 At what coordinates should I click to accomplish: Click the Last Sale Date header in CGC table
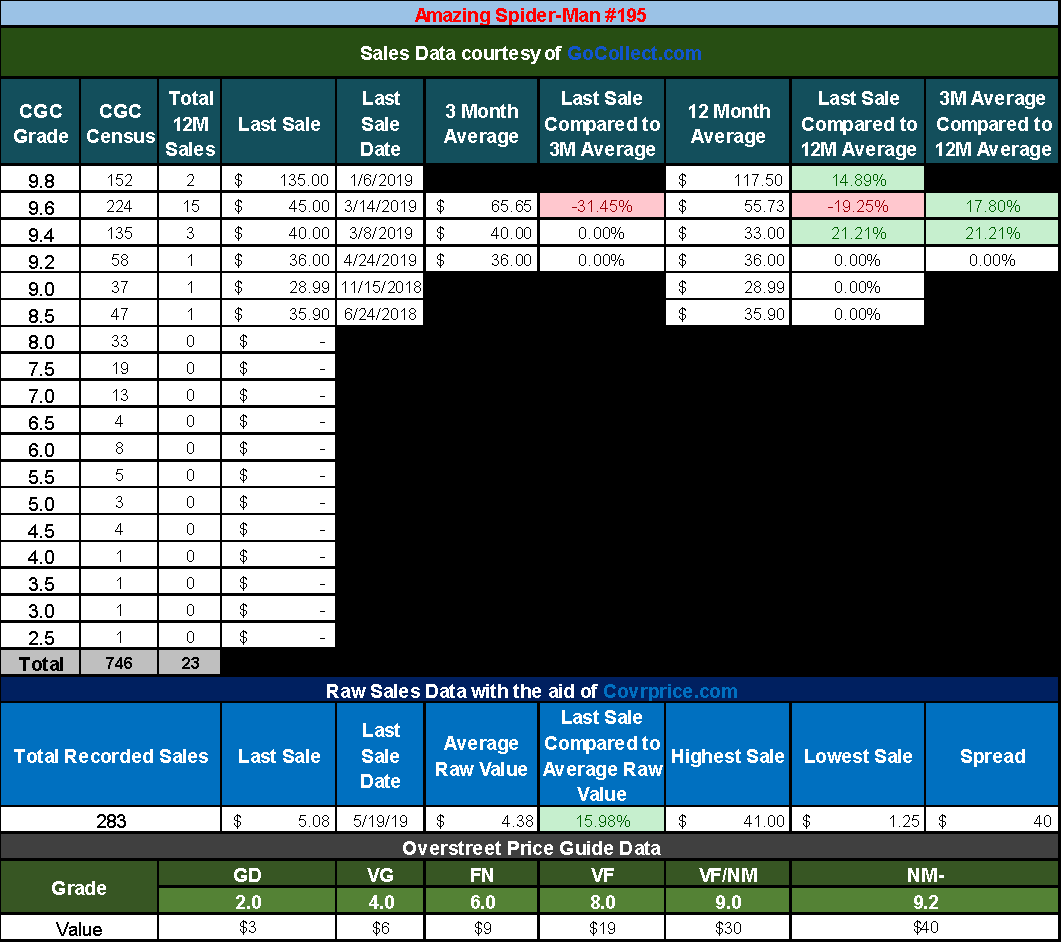click(x=380, y=122)
